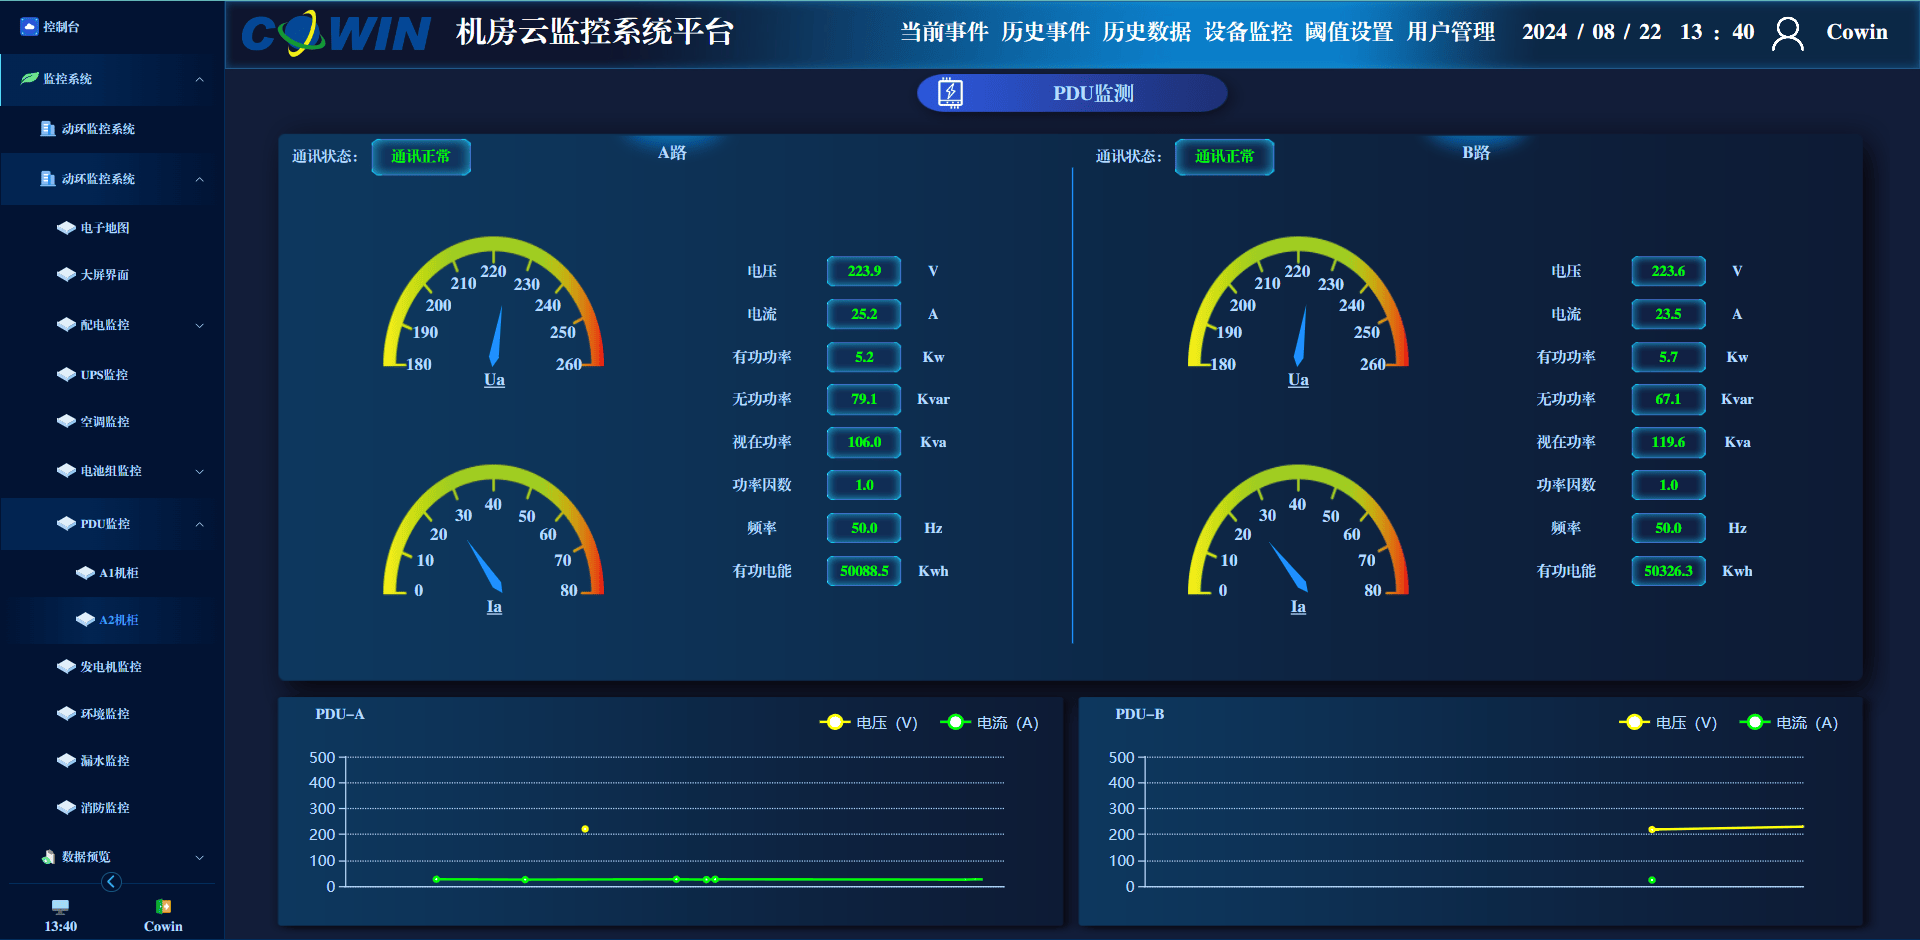1920x940 pixels.
Task: Click the B路 有功电能 value 50326.3
Action: point(1668,571)
